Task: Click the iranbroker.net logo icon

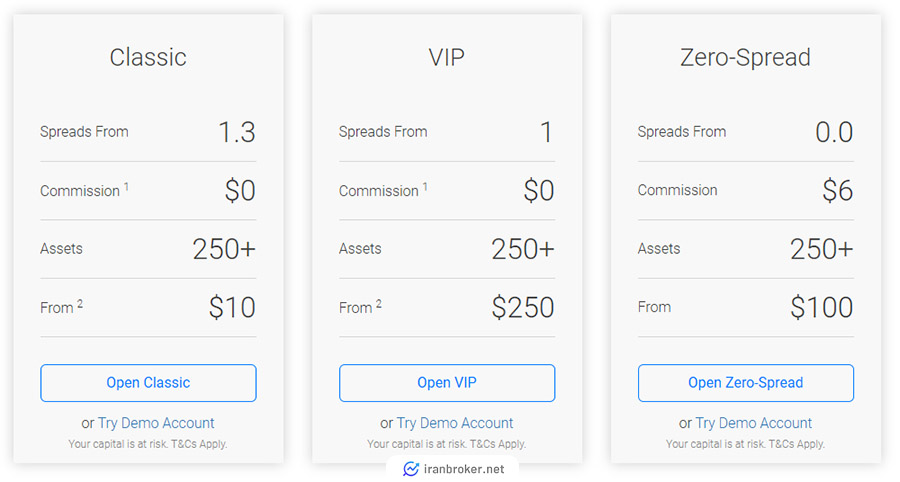Action: (x=411, y=469)
